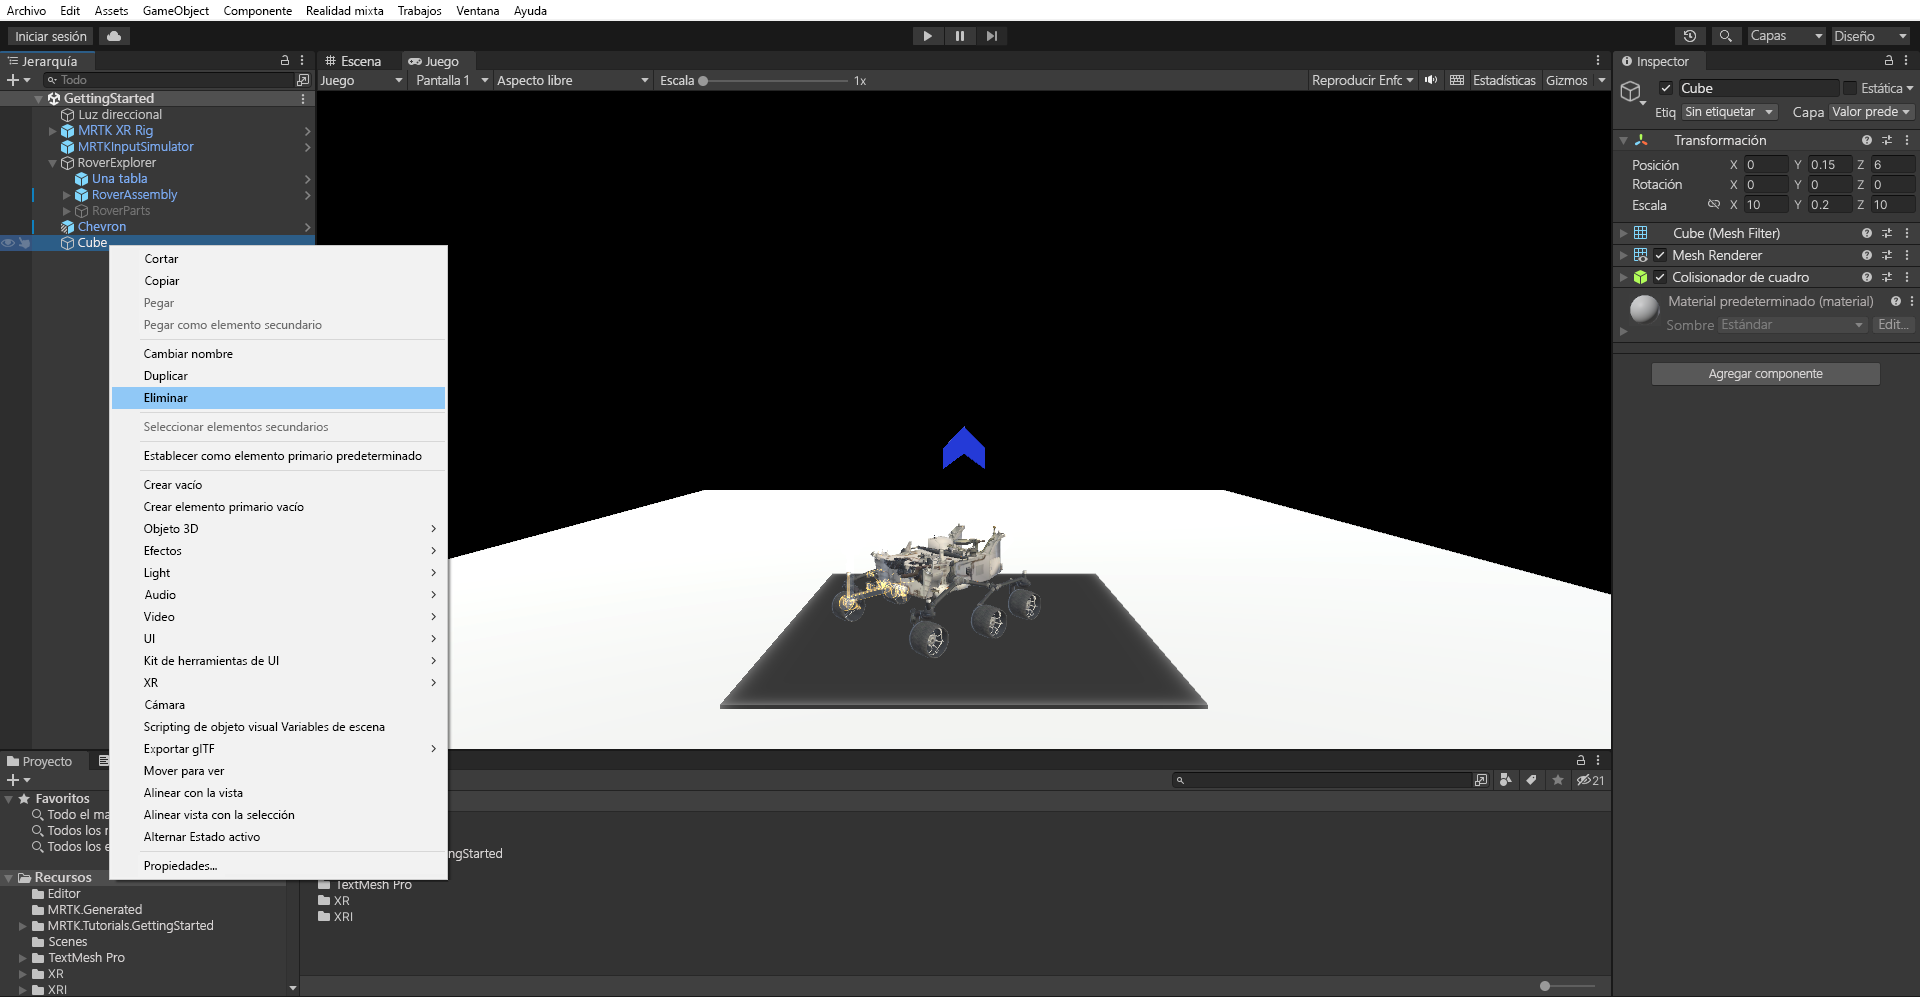This screenshot has height=997, width=1920.
Task: Open the Pantalla 1 display dropdown
Action: pyautogui.click(x=451, y=80)
